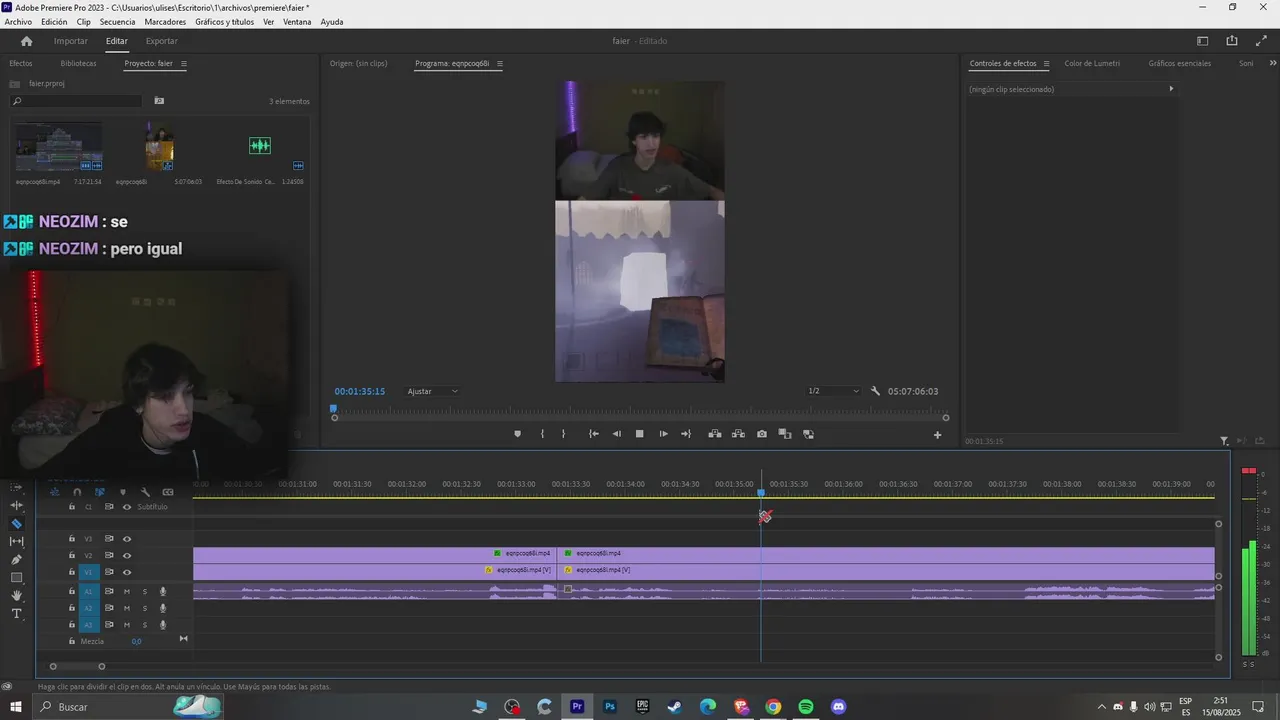Click the caption track options CC icon
The height and width of the screenshot is (720, 1280).
pyautogui.click(x=168, y=492)
